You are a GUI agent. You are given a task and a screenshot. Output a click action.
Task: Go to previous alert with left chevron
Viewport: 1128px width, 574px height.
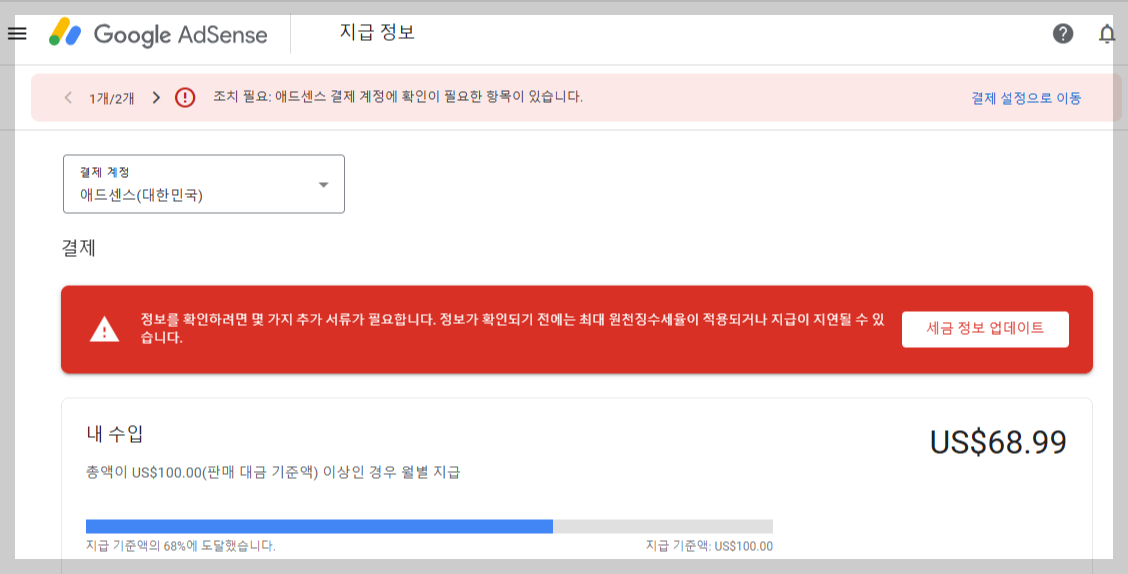[68, 98]
